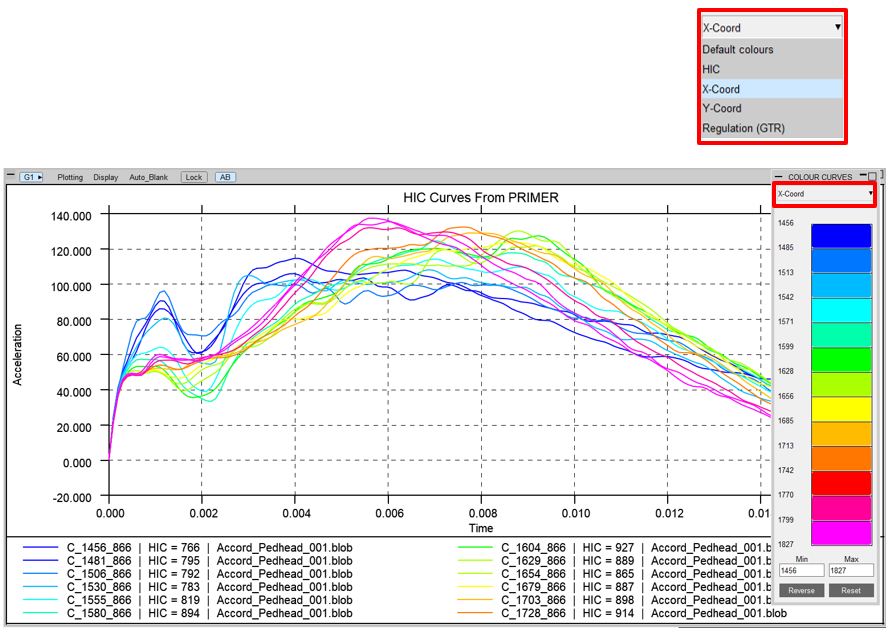The image size is (889, 637).
Task: Expand the enlarged X-Coord combo box at top
Action: point(771,28)
